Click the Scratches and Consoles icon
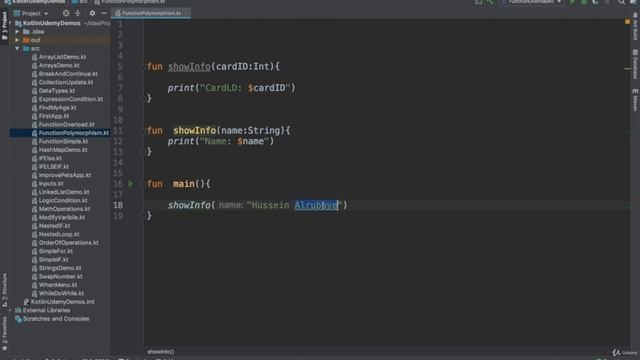Image resolution: width=640 pixels, height=360 pixels. 18,319
